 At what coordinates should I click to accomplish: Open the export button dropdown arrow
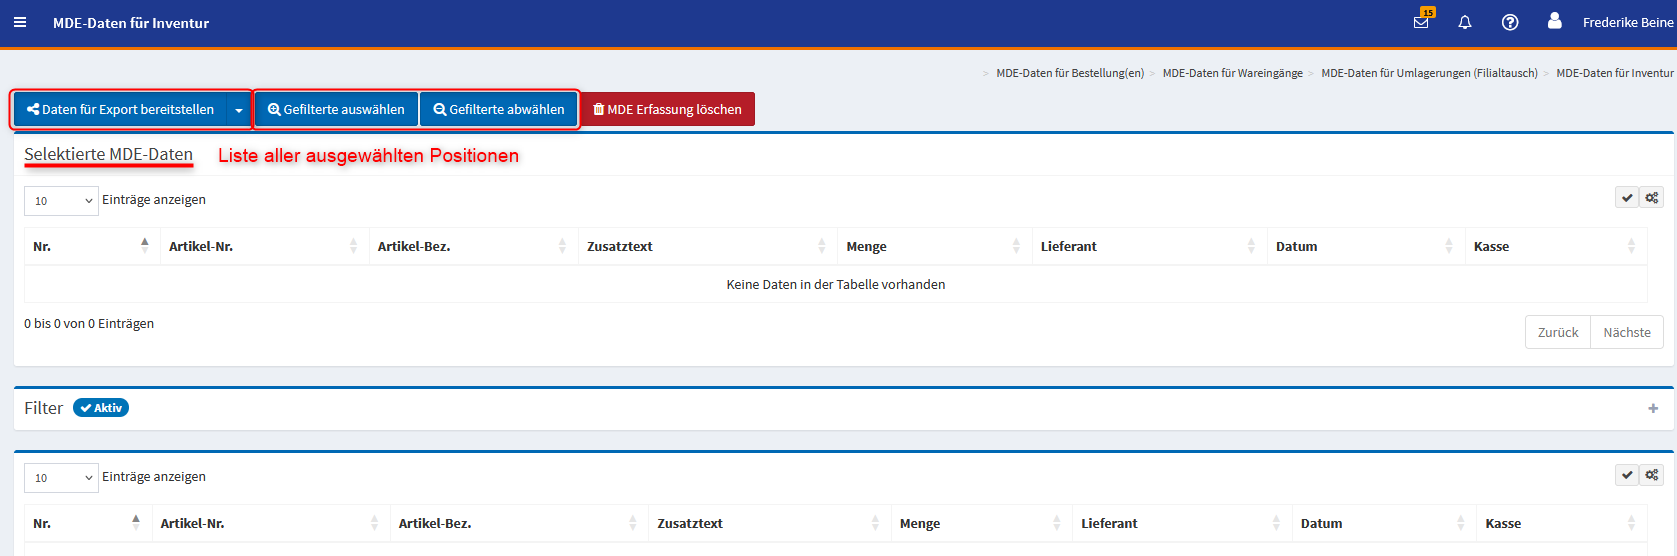click(239, 110)
